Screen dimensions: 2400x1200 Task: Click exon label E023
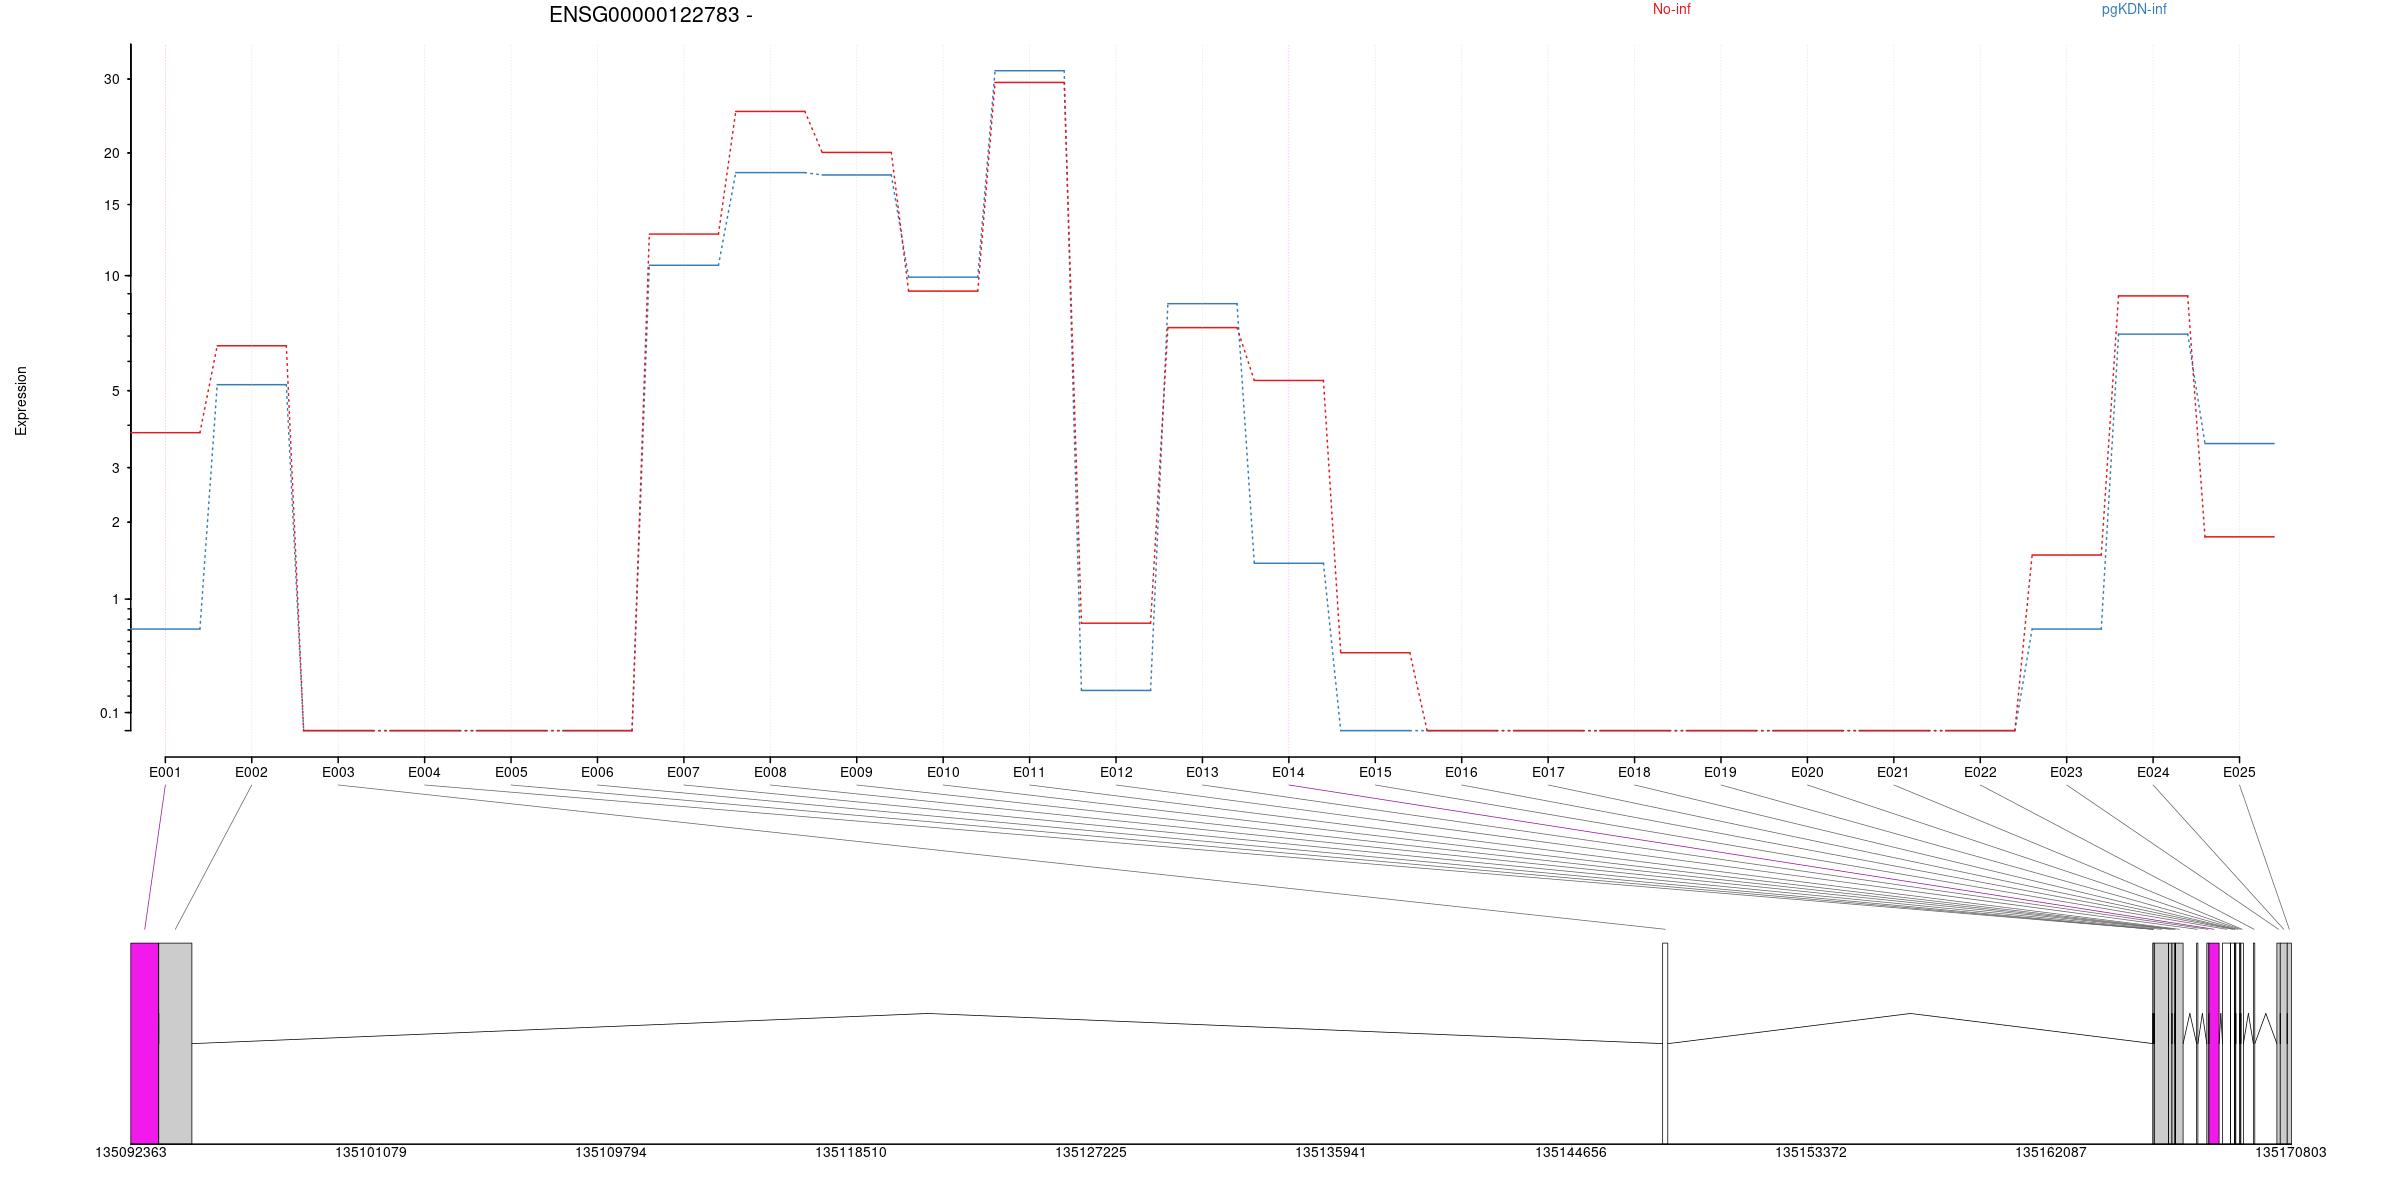click(x=2066, y=772)
